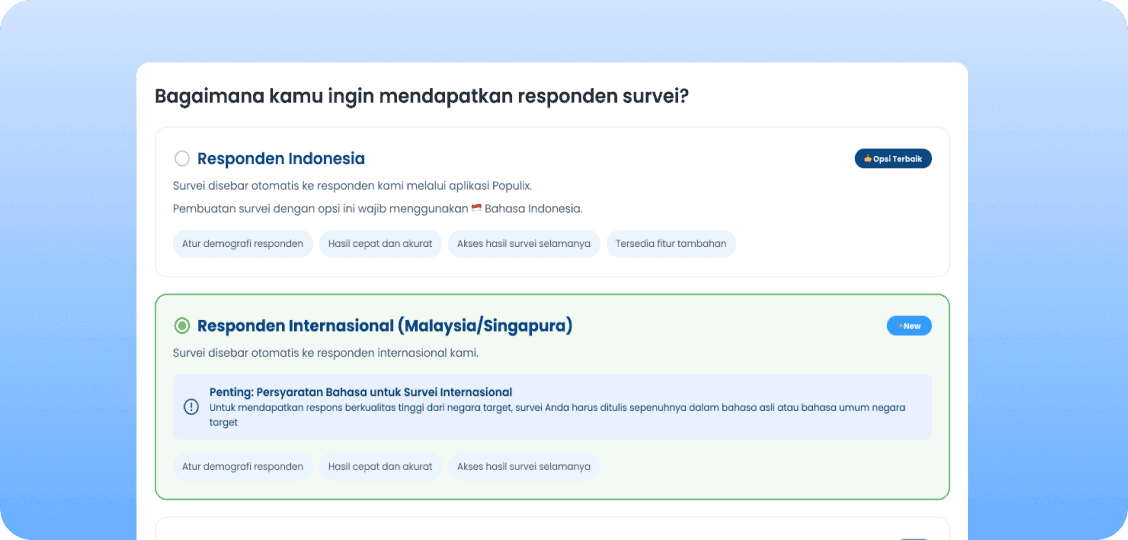This screenshot has height=540, width=1128.
Task: Click Akses hasil survei selamanya chip under Responden Indonesia
Action: [x=524, y=244]
